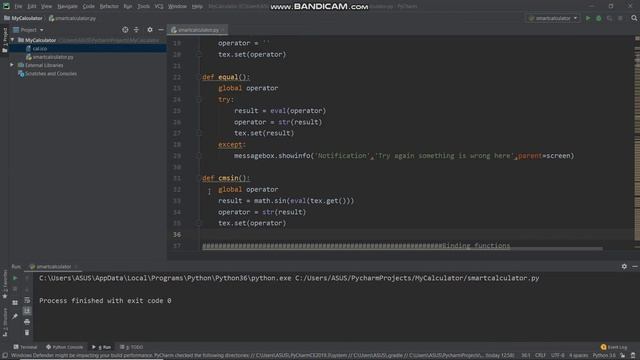Click the locate-file target icon in Project panel
Image resolution: width=640 pixels, height=360 pixels.
pyautogui.click(x=125, y=30)
